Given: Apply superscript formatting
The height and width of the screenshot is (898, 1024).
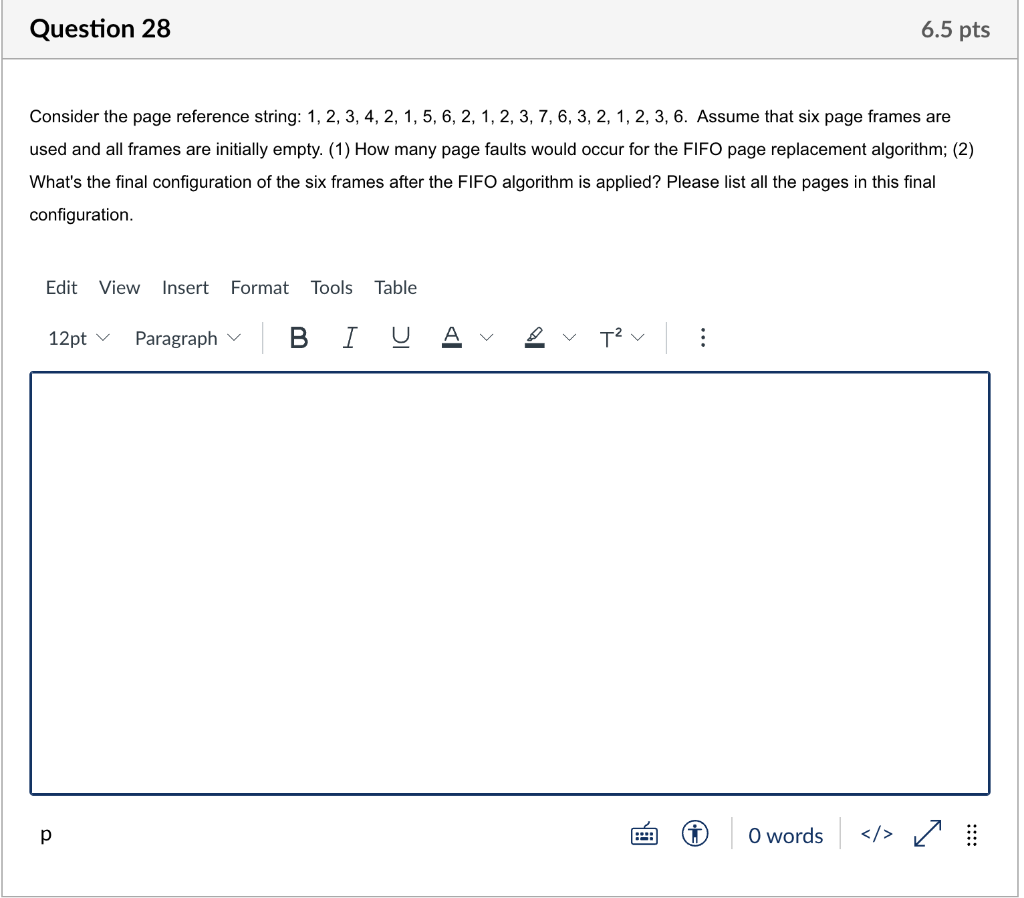Looking at the screenshot, I should (x=611, y=337).
